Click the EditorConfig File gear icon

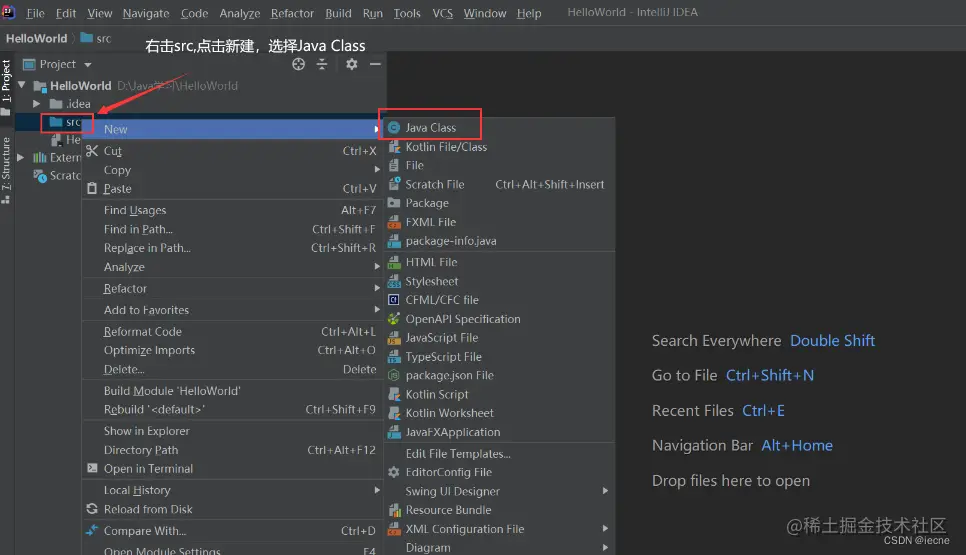pyautogui.click(x=394, y=472)
